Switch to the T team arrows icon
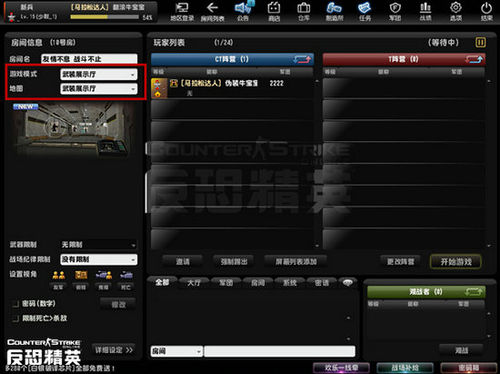Viewport: 500px width, 374px height. pyautogui.click(x=474, y=59)
